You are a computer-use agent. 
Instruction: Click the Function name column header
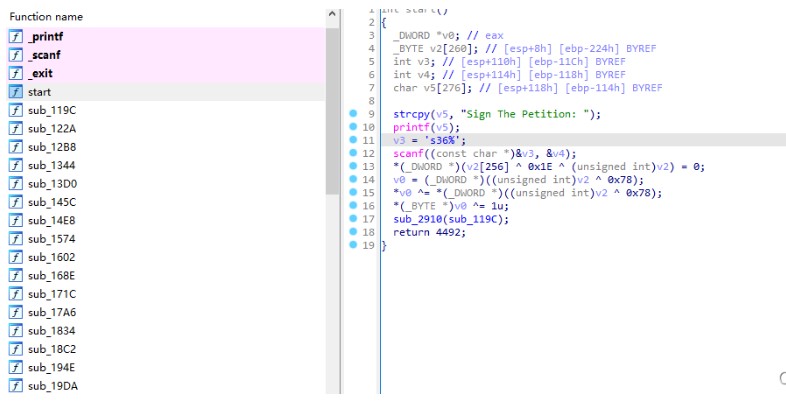pyautogui.click(x=46, y=17)
